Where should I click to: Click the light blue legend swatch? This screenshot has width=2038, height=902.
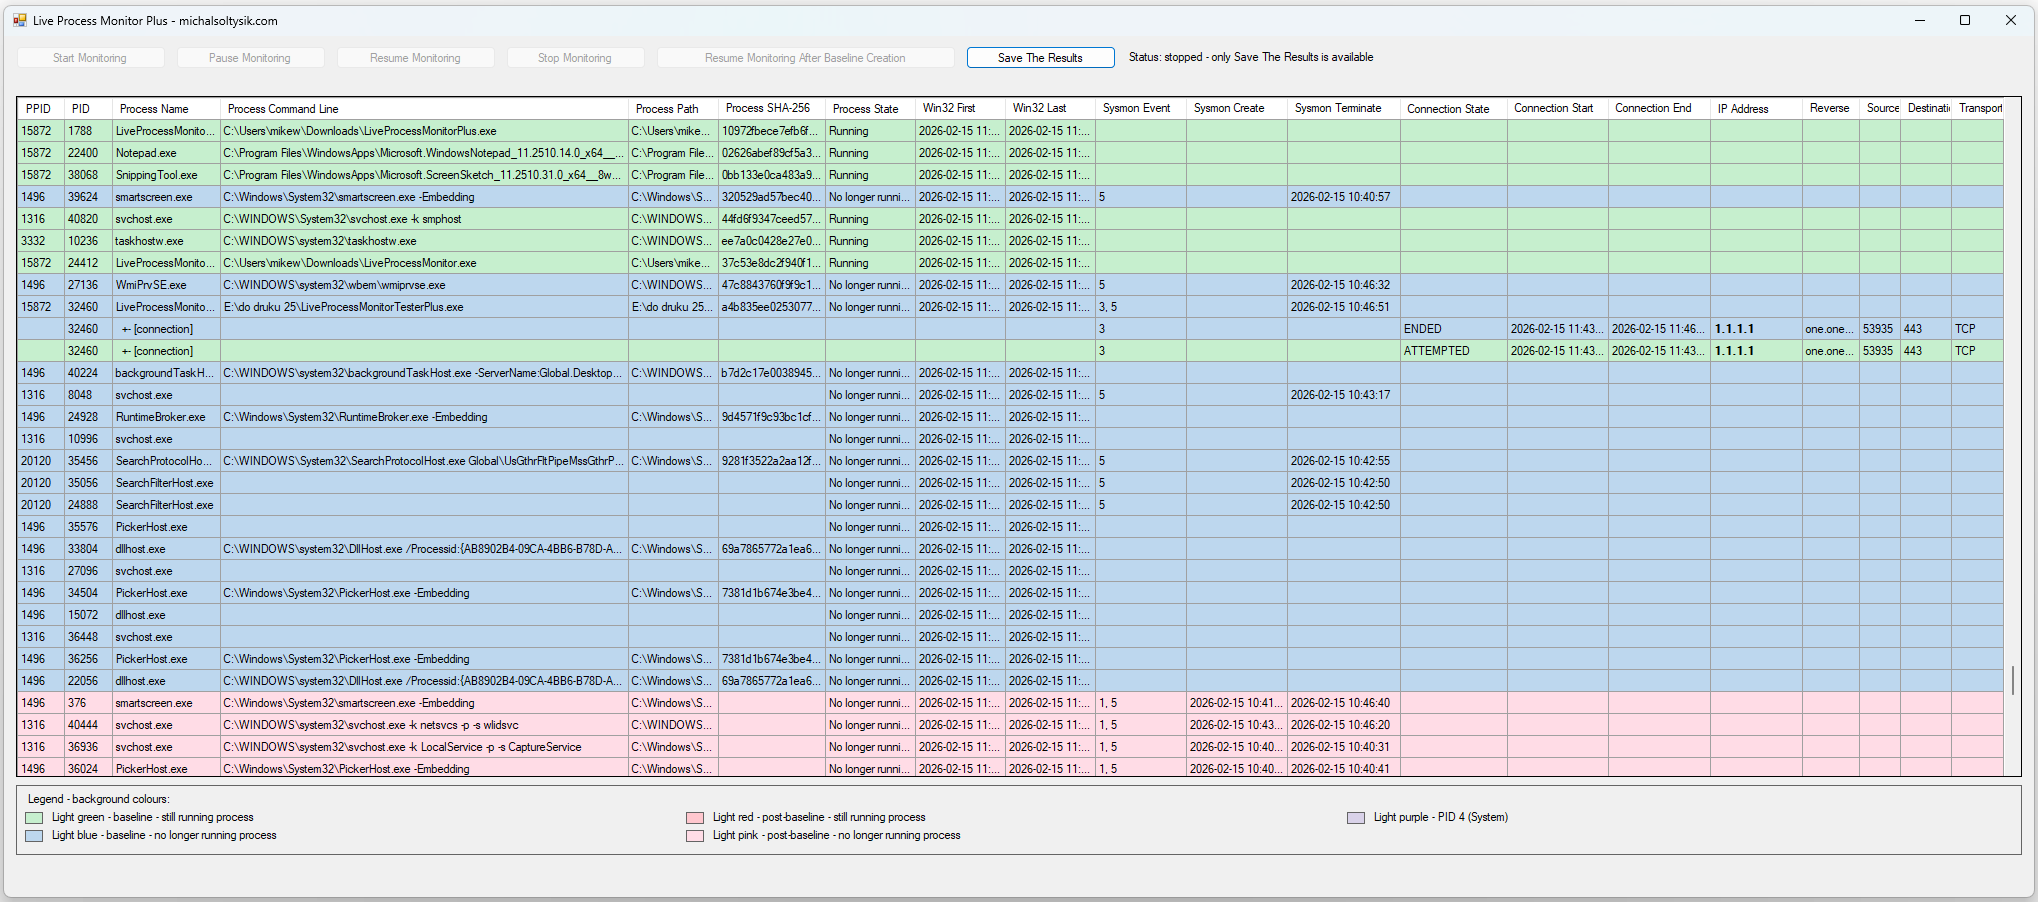pyautogui.click(x=34, y=836)
